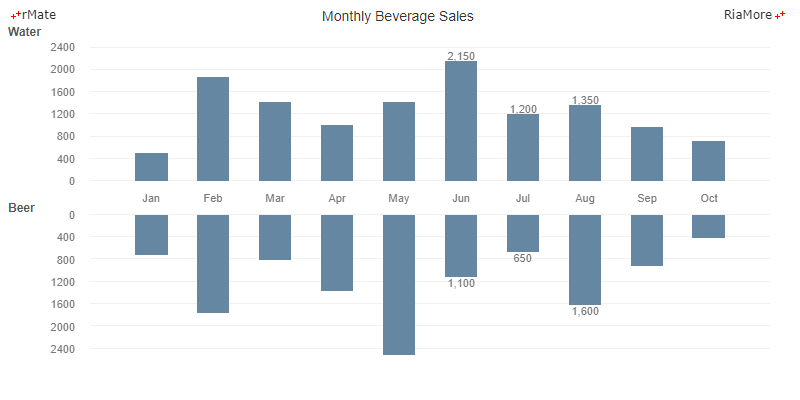Click the Water series axis title
The width and height of the screenshot is (800, 400).
point(25,32)
